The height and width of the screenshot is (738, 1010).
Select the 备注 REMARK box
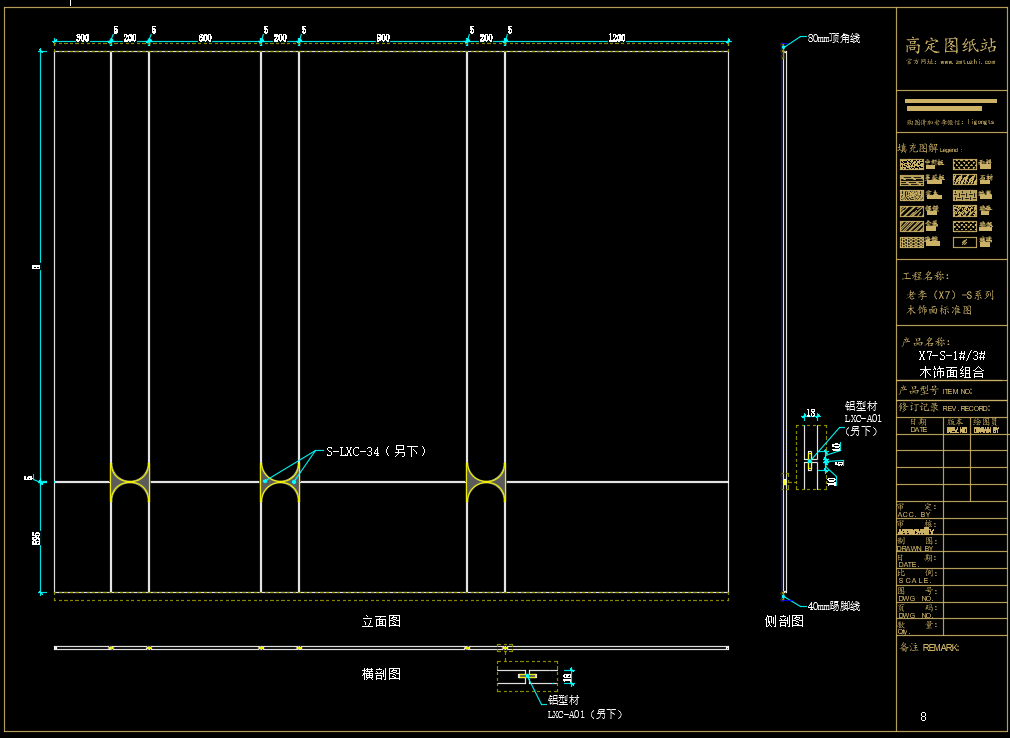click(929, 648)
